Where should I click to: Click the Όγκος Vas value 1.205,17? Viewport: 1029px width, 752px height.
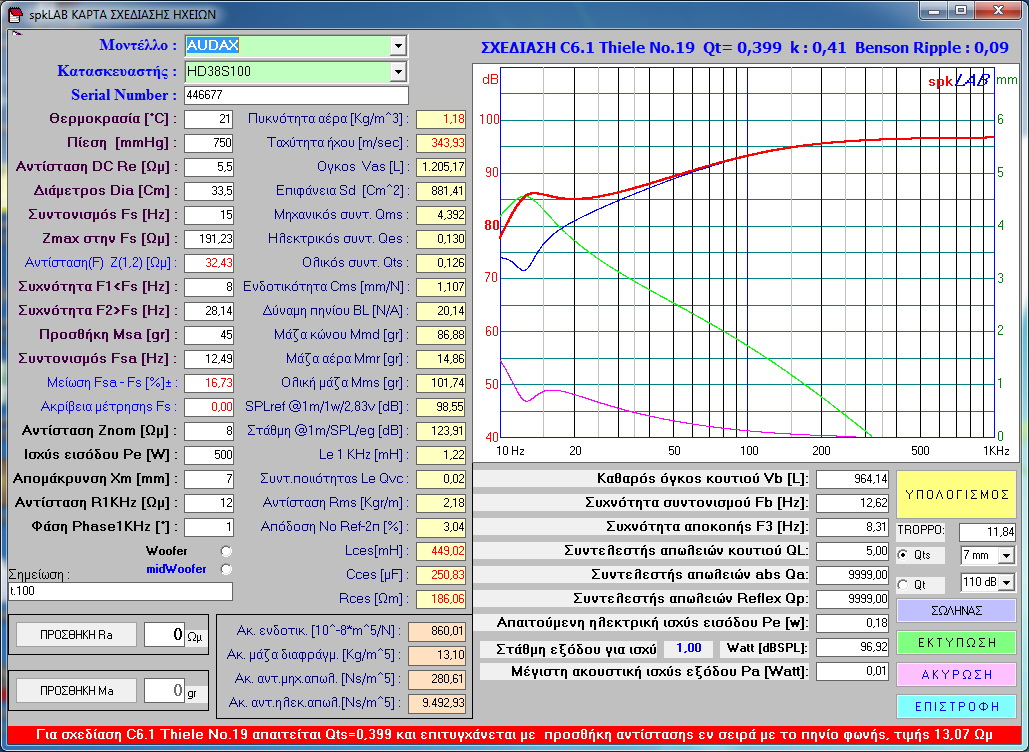tap(441, 167)
